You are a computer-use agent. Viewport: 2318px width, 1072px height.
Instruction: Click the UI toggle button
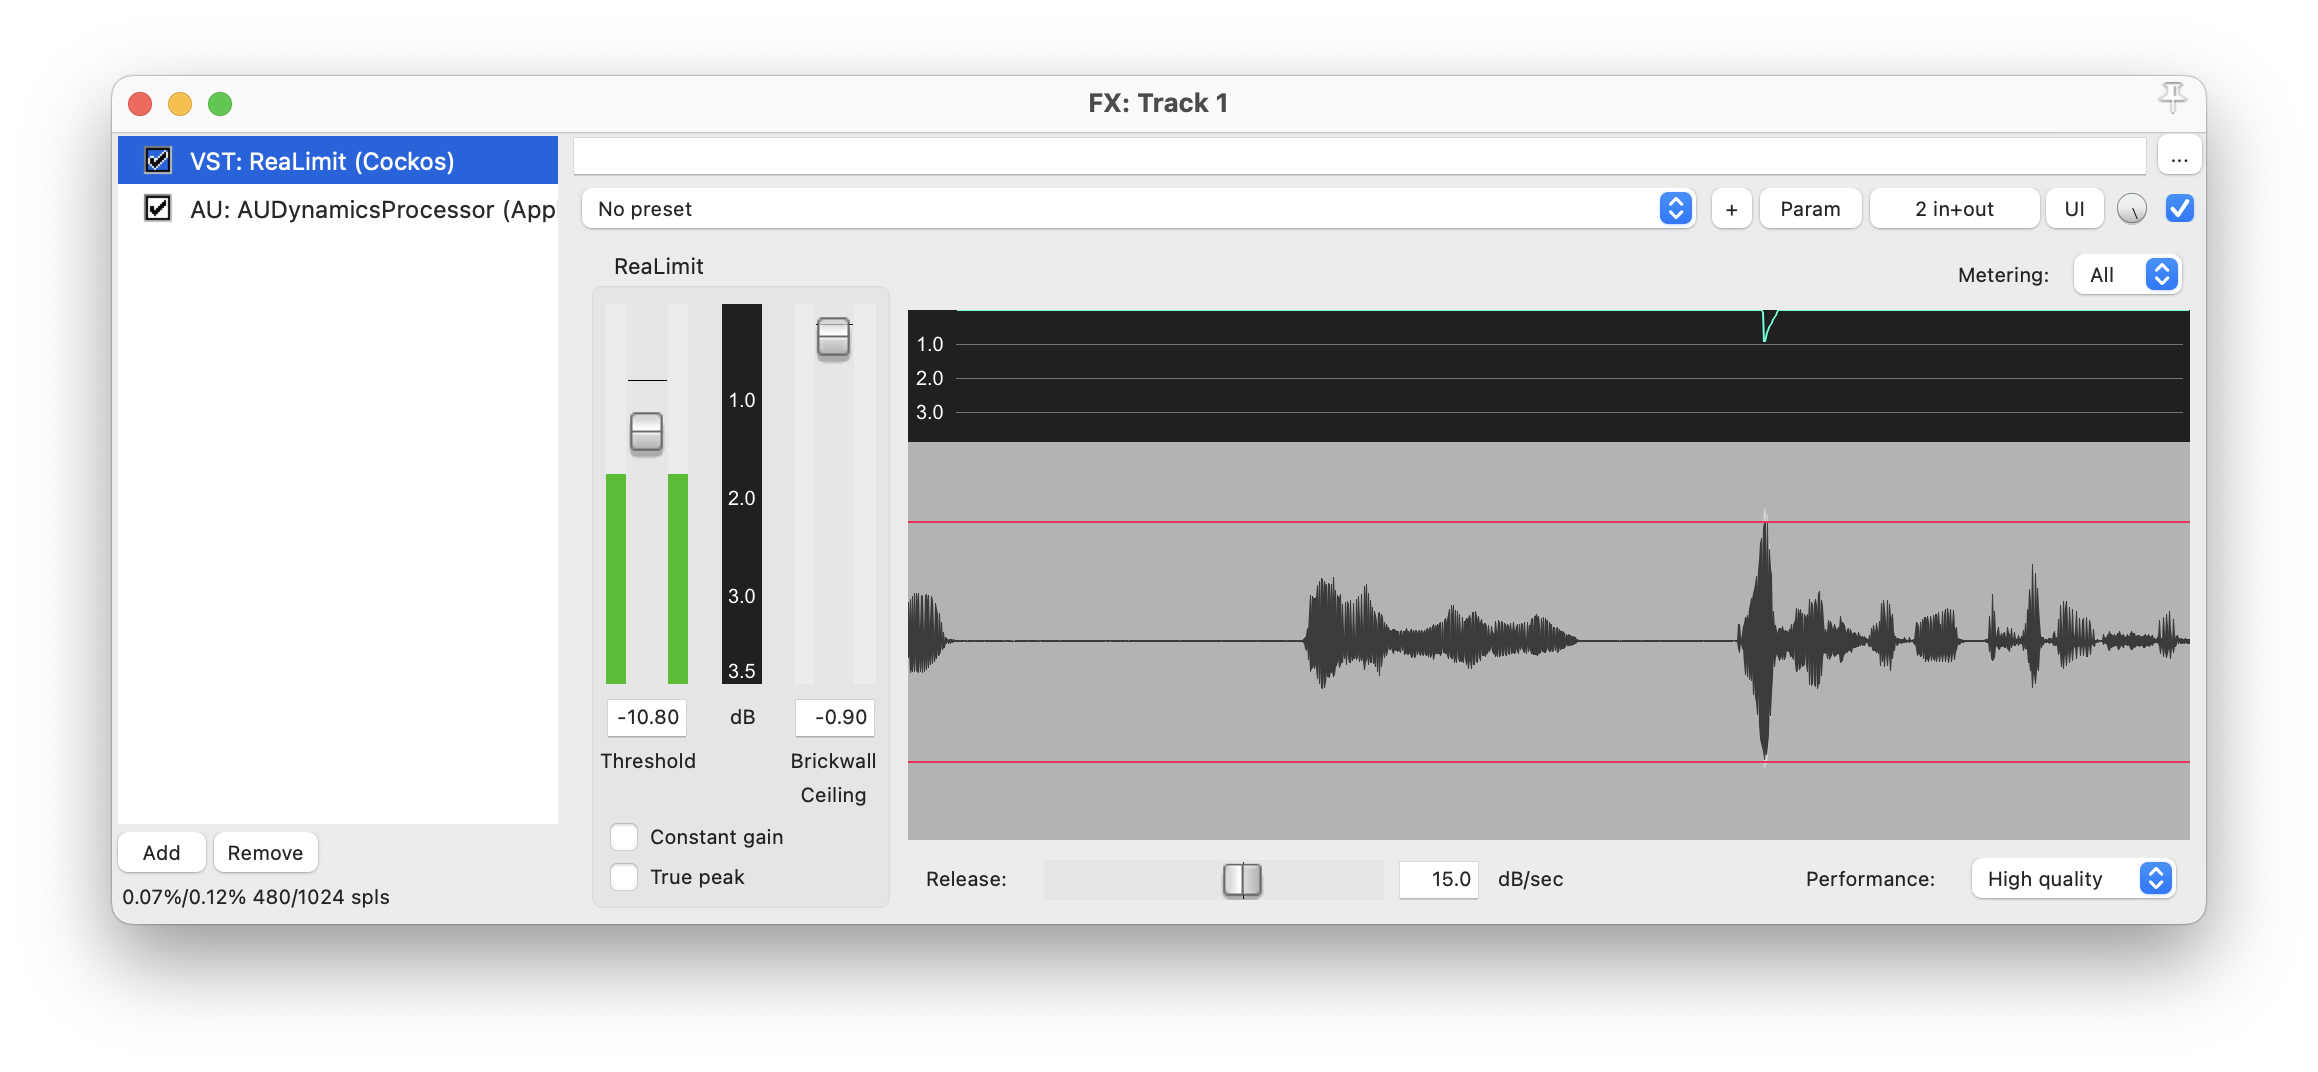click(x=2074, y=209)
